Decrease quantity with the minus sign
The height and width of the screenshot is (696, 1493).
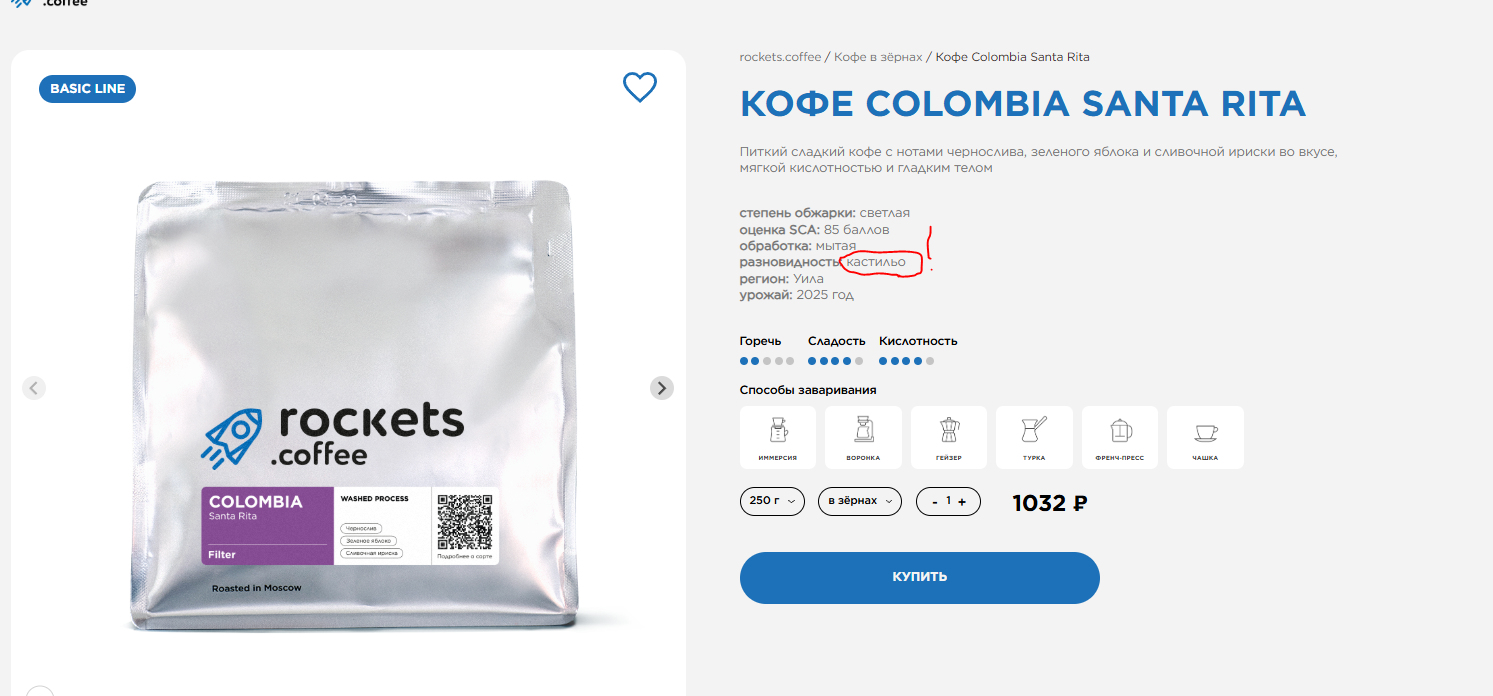933,502
